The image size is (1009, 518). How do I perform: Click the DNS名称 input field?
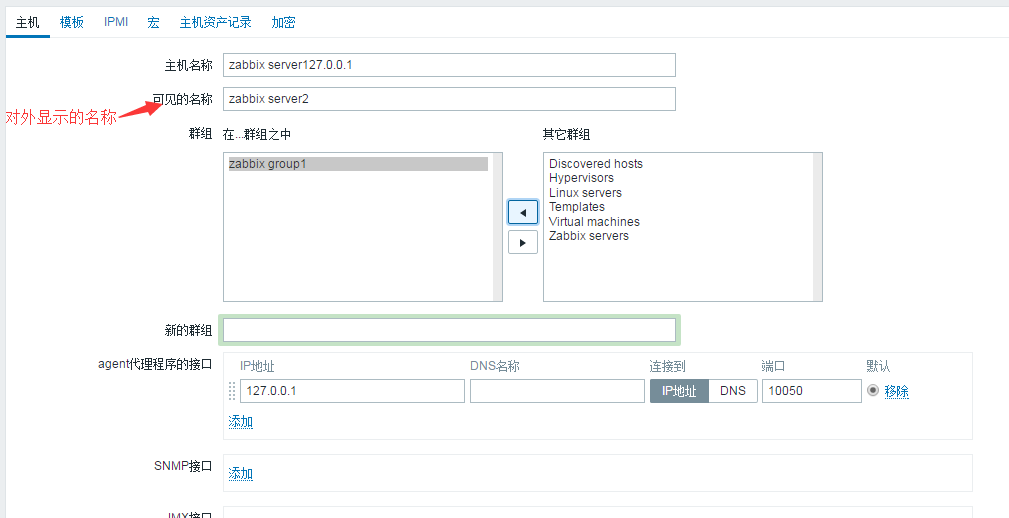(x=557, y=391)
